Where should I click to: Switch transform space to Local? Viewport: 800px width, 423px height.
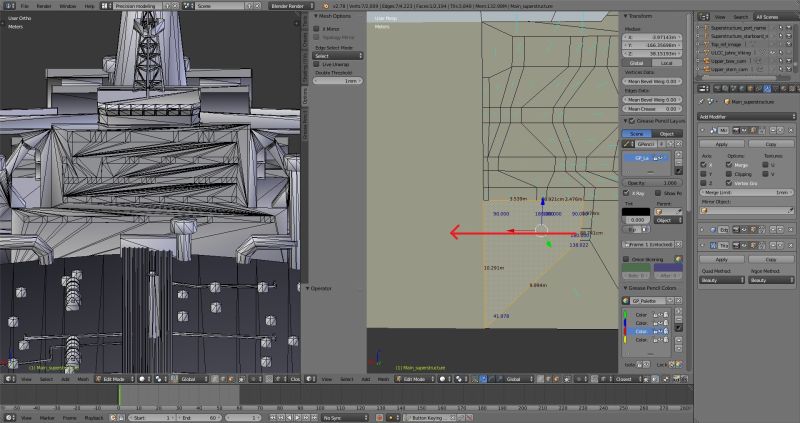click(667, 63)
